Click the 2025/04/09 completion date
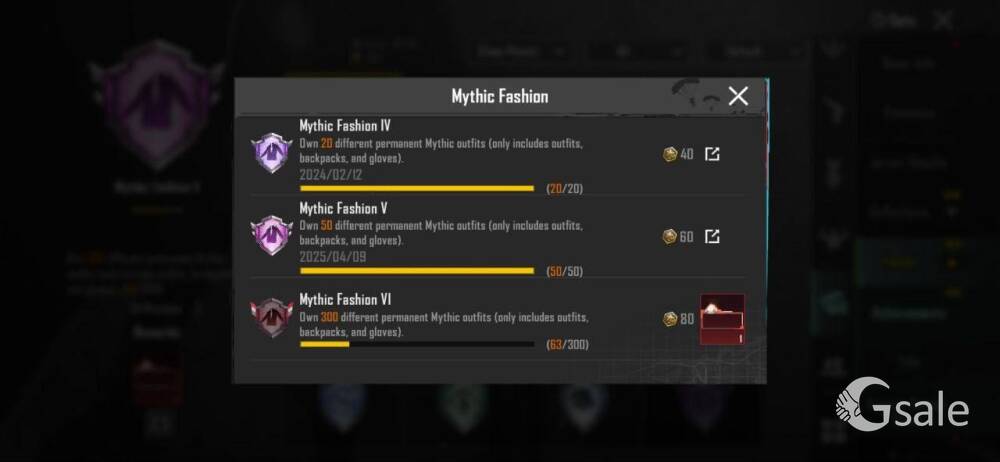Screen dimensions: 1000x462 [333, 257]
